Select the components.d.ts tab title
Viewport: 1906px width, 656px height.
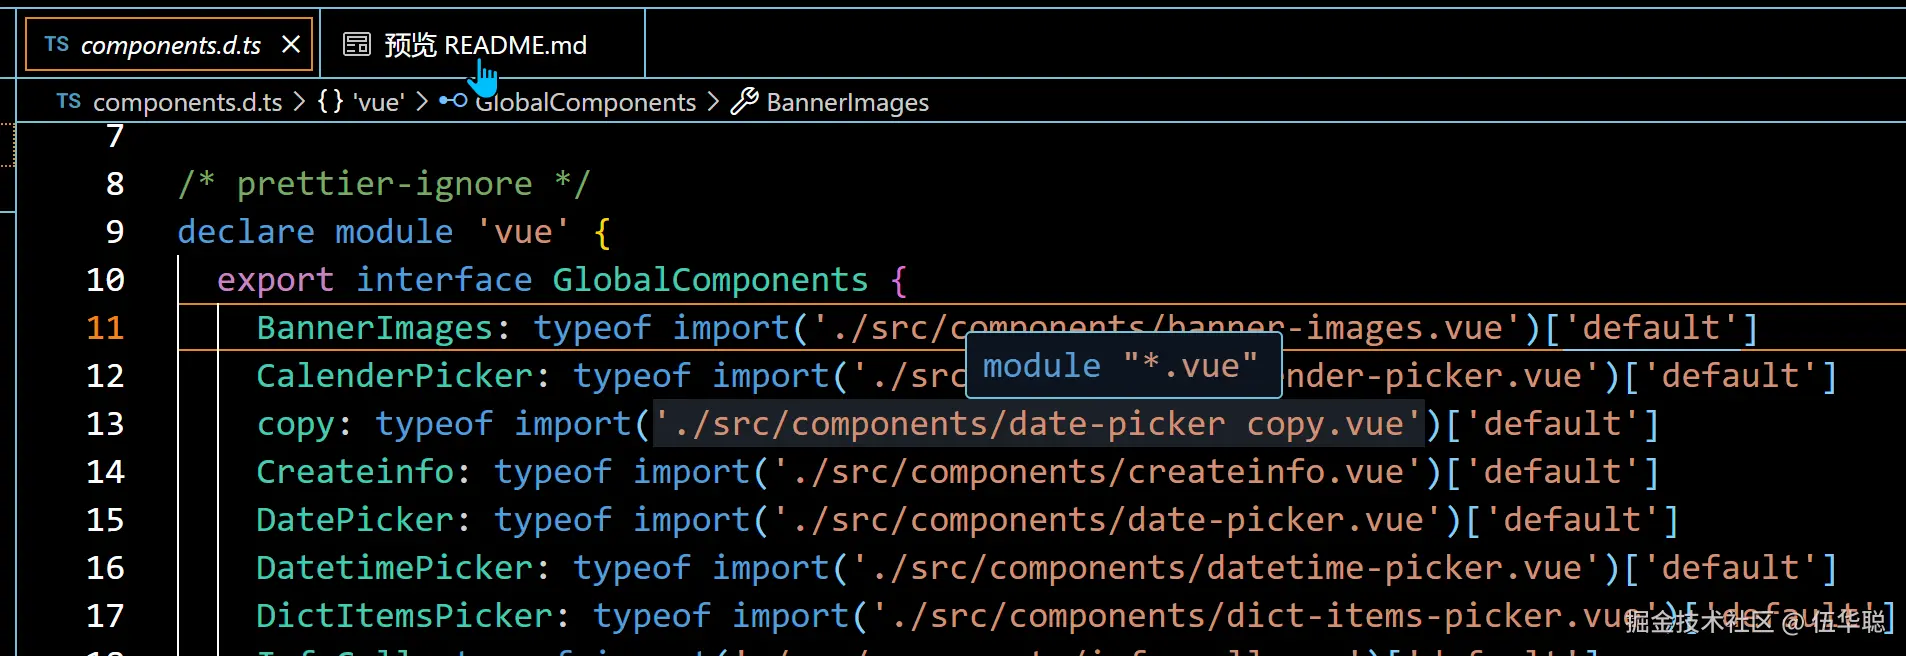[171, 45]
